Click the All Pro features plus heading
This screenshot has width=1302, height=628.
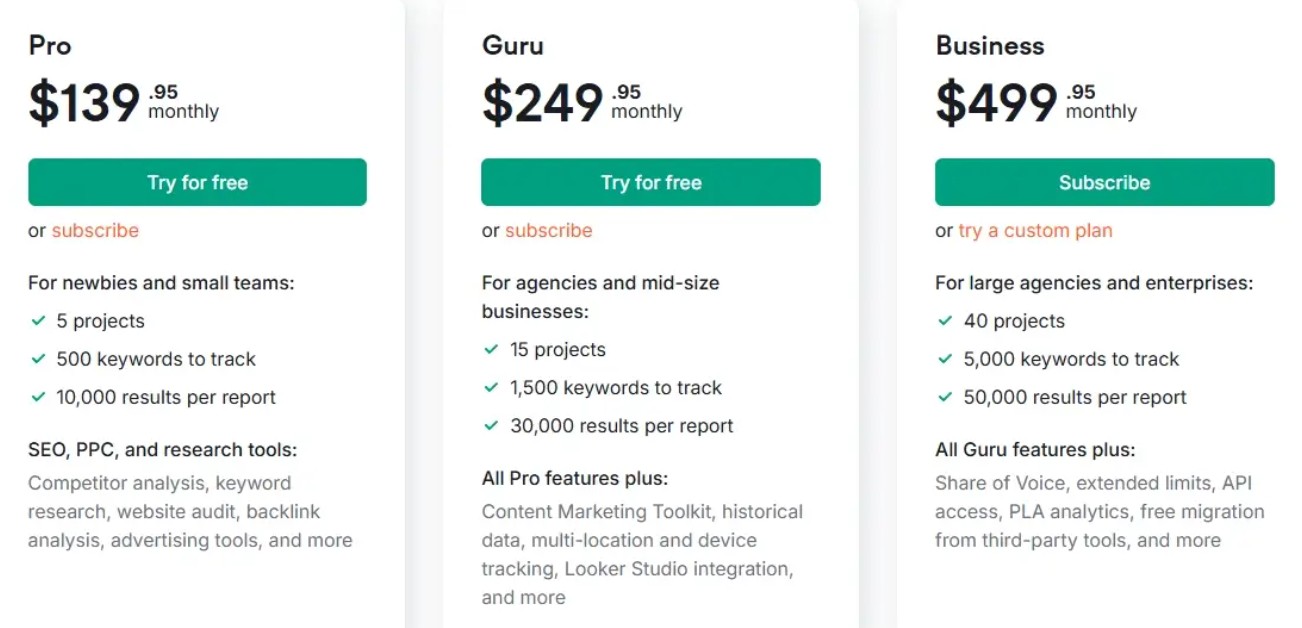pos(575,478)
